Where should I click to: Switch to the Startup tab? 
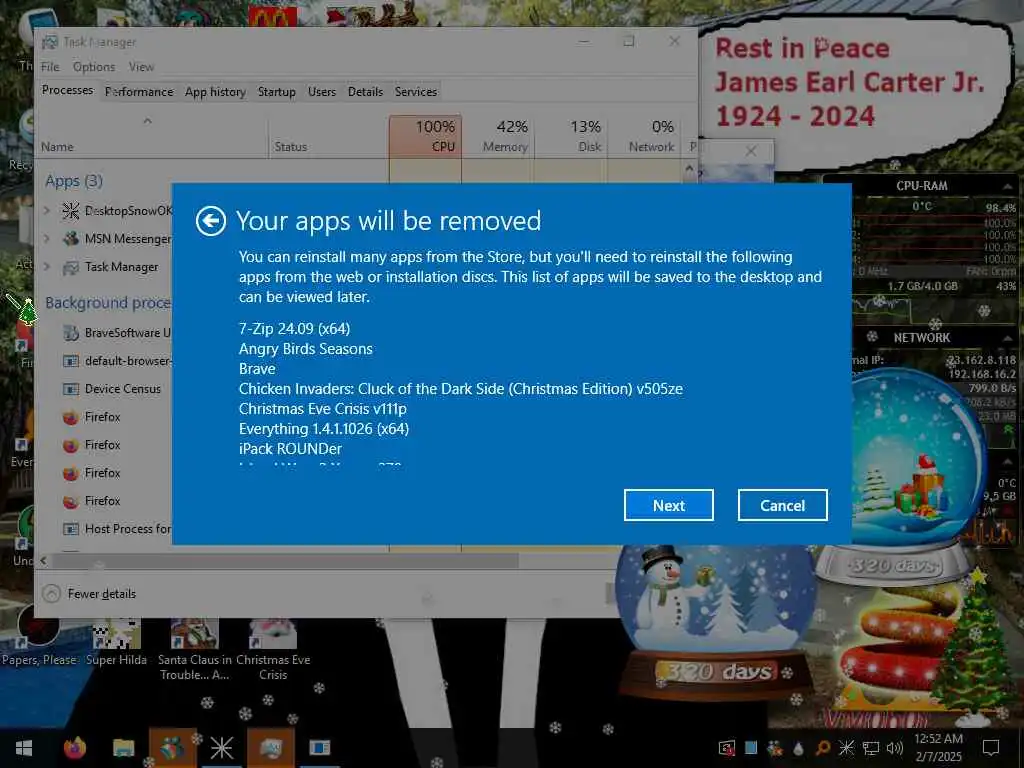click(276, 91)
